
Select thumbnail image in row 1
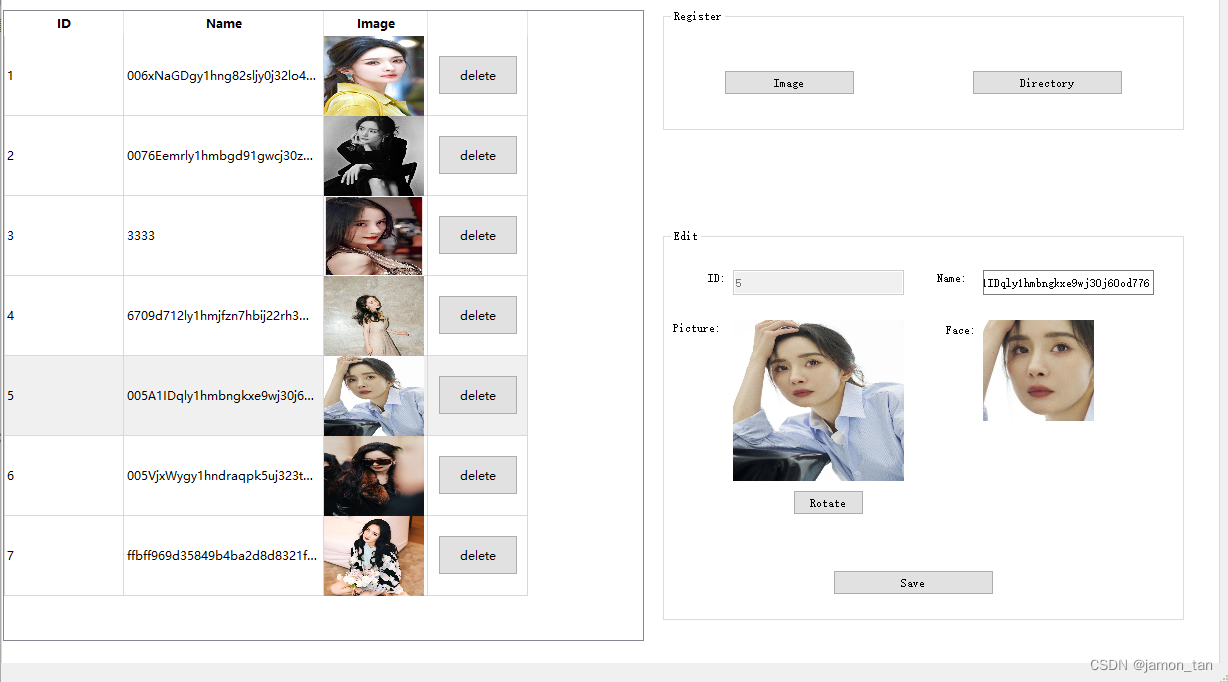click(x=374, y=76)
